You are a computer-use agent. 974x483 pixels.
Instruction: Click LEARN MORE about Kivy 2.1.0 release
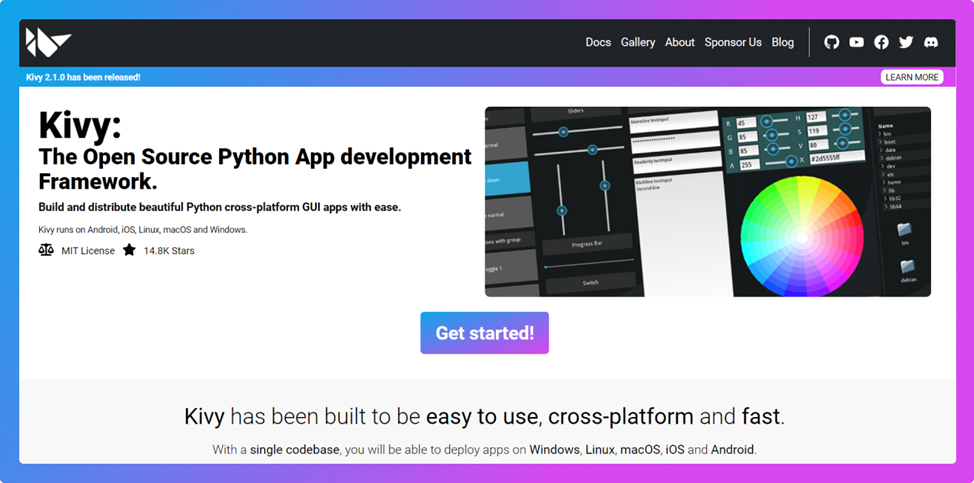point(912,77)
